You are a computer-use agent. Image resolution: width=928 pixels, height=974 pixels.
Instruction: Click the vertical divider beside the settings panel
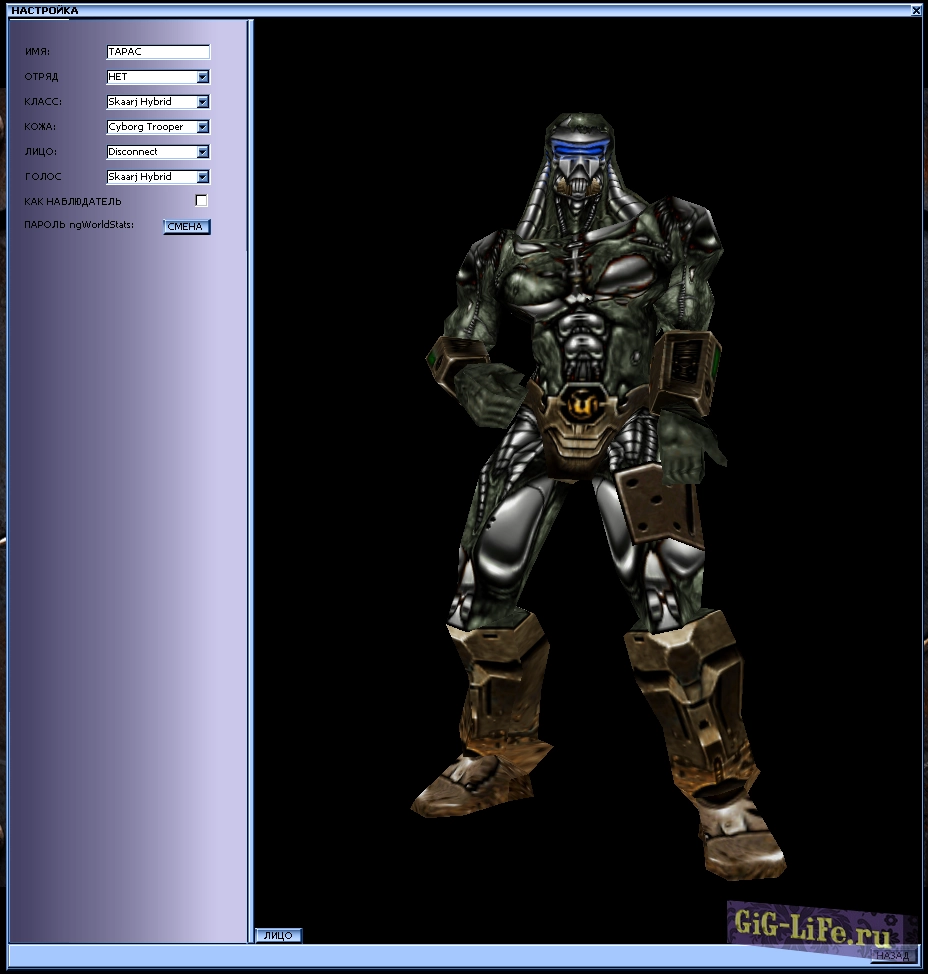[x=250, y=480]
